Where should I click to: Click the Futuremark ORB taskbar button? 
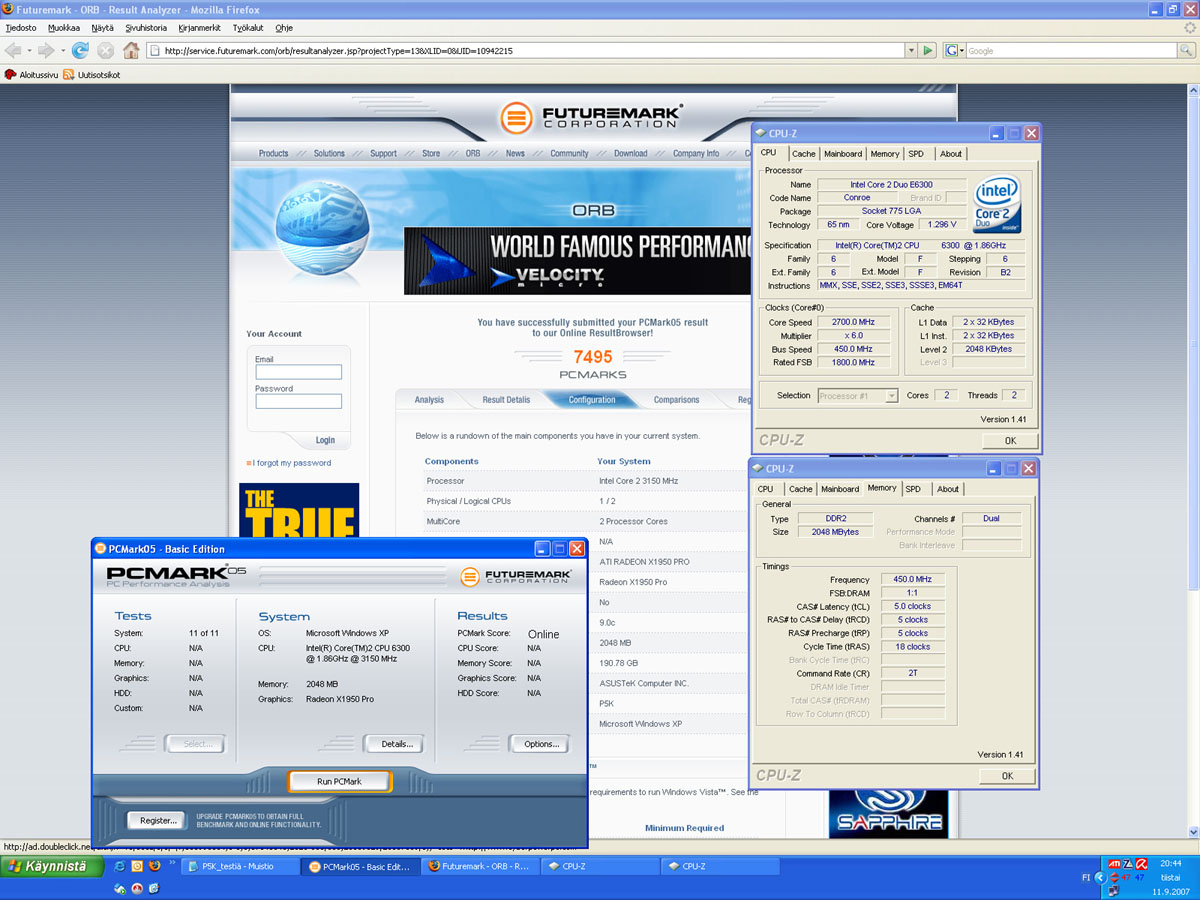(x=482, y=867)
